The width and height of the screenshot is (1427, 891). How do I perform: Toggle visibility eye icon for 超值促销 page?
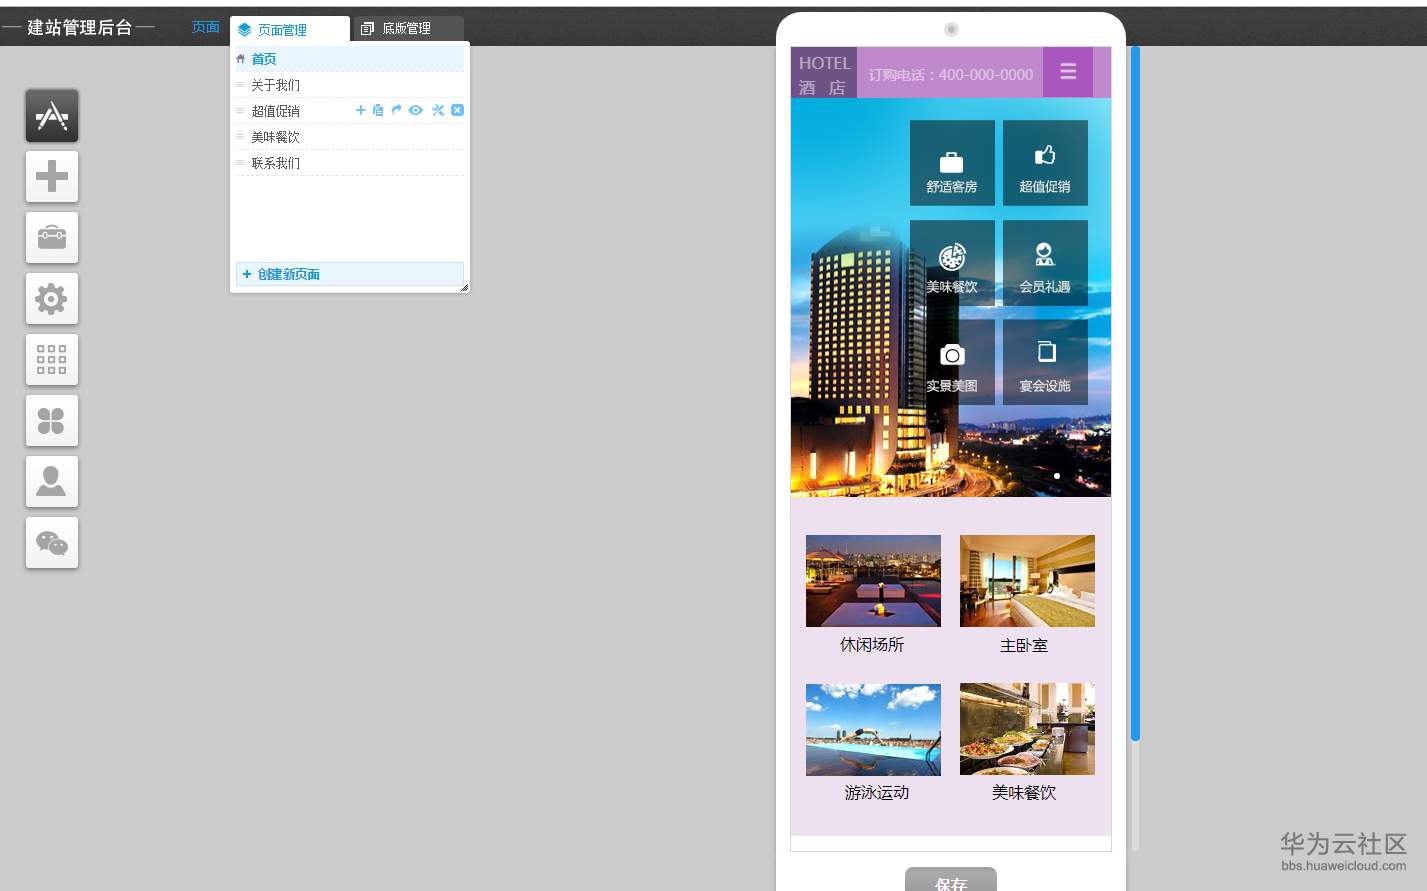(415, 110)
